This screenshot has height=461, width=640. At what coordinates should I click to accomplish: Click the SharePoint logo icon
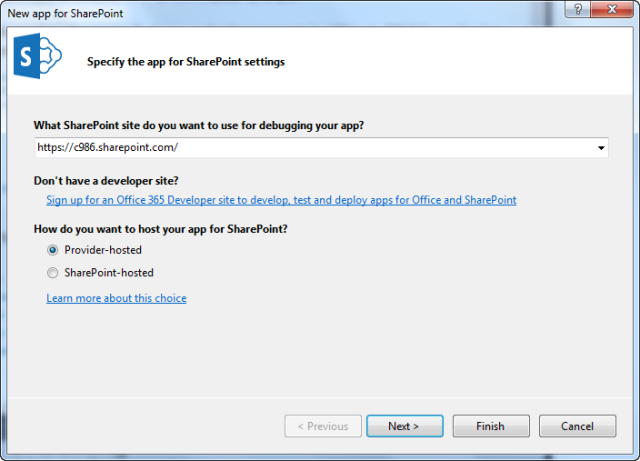(36, 61)
